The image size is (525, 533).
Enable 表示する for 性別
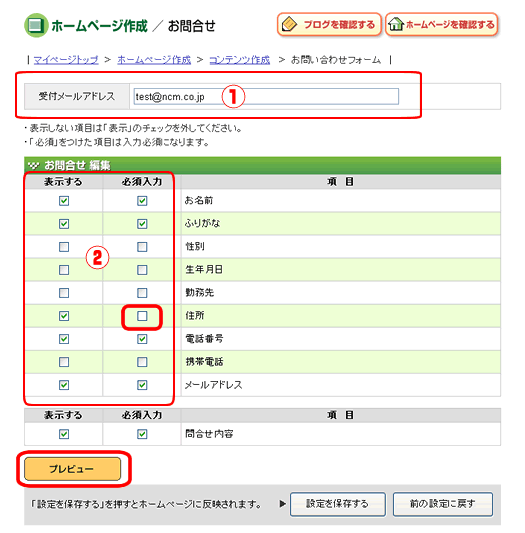[x=64, y=247]
